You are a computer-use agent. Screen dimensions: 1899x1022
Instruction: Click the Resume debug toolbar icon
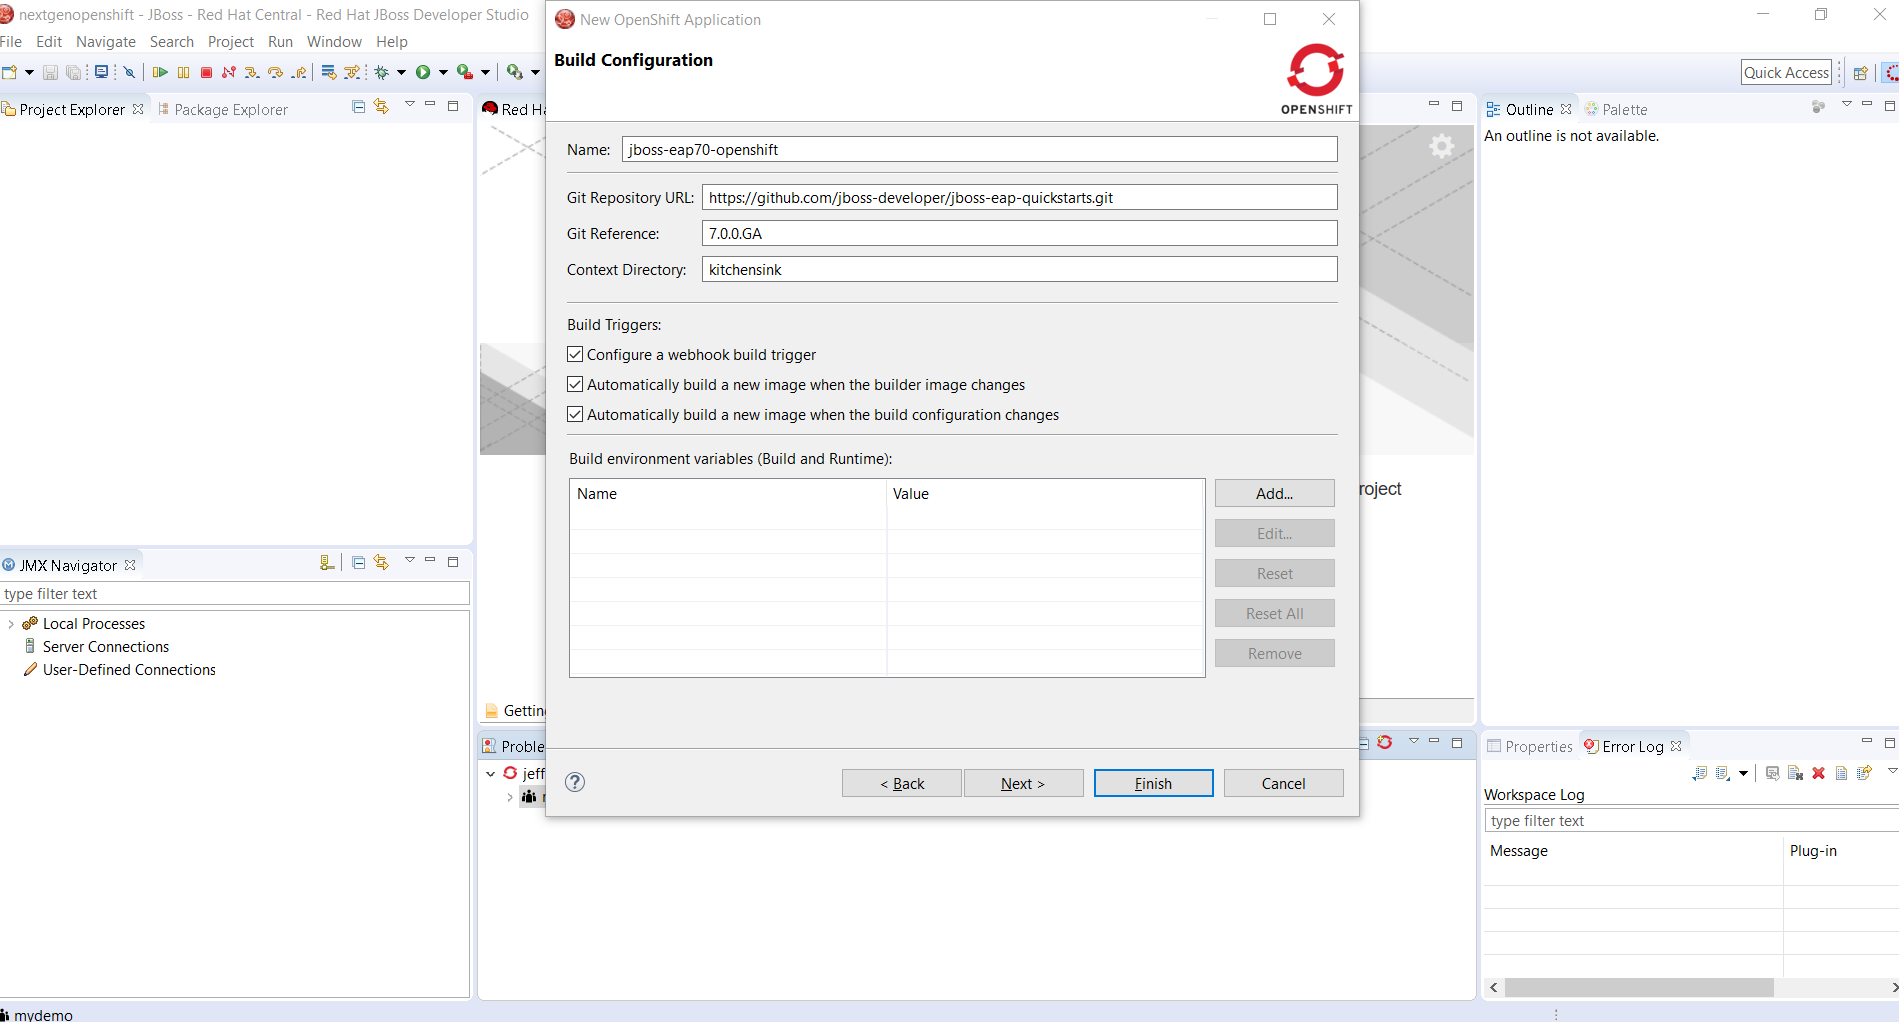pyautogui.click(x=160, y=72)
